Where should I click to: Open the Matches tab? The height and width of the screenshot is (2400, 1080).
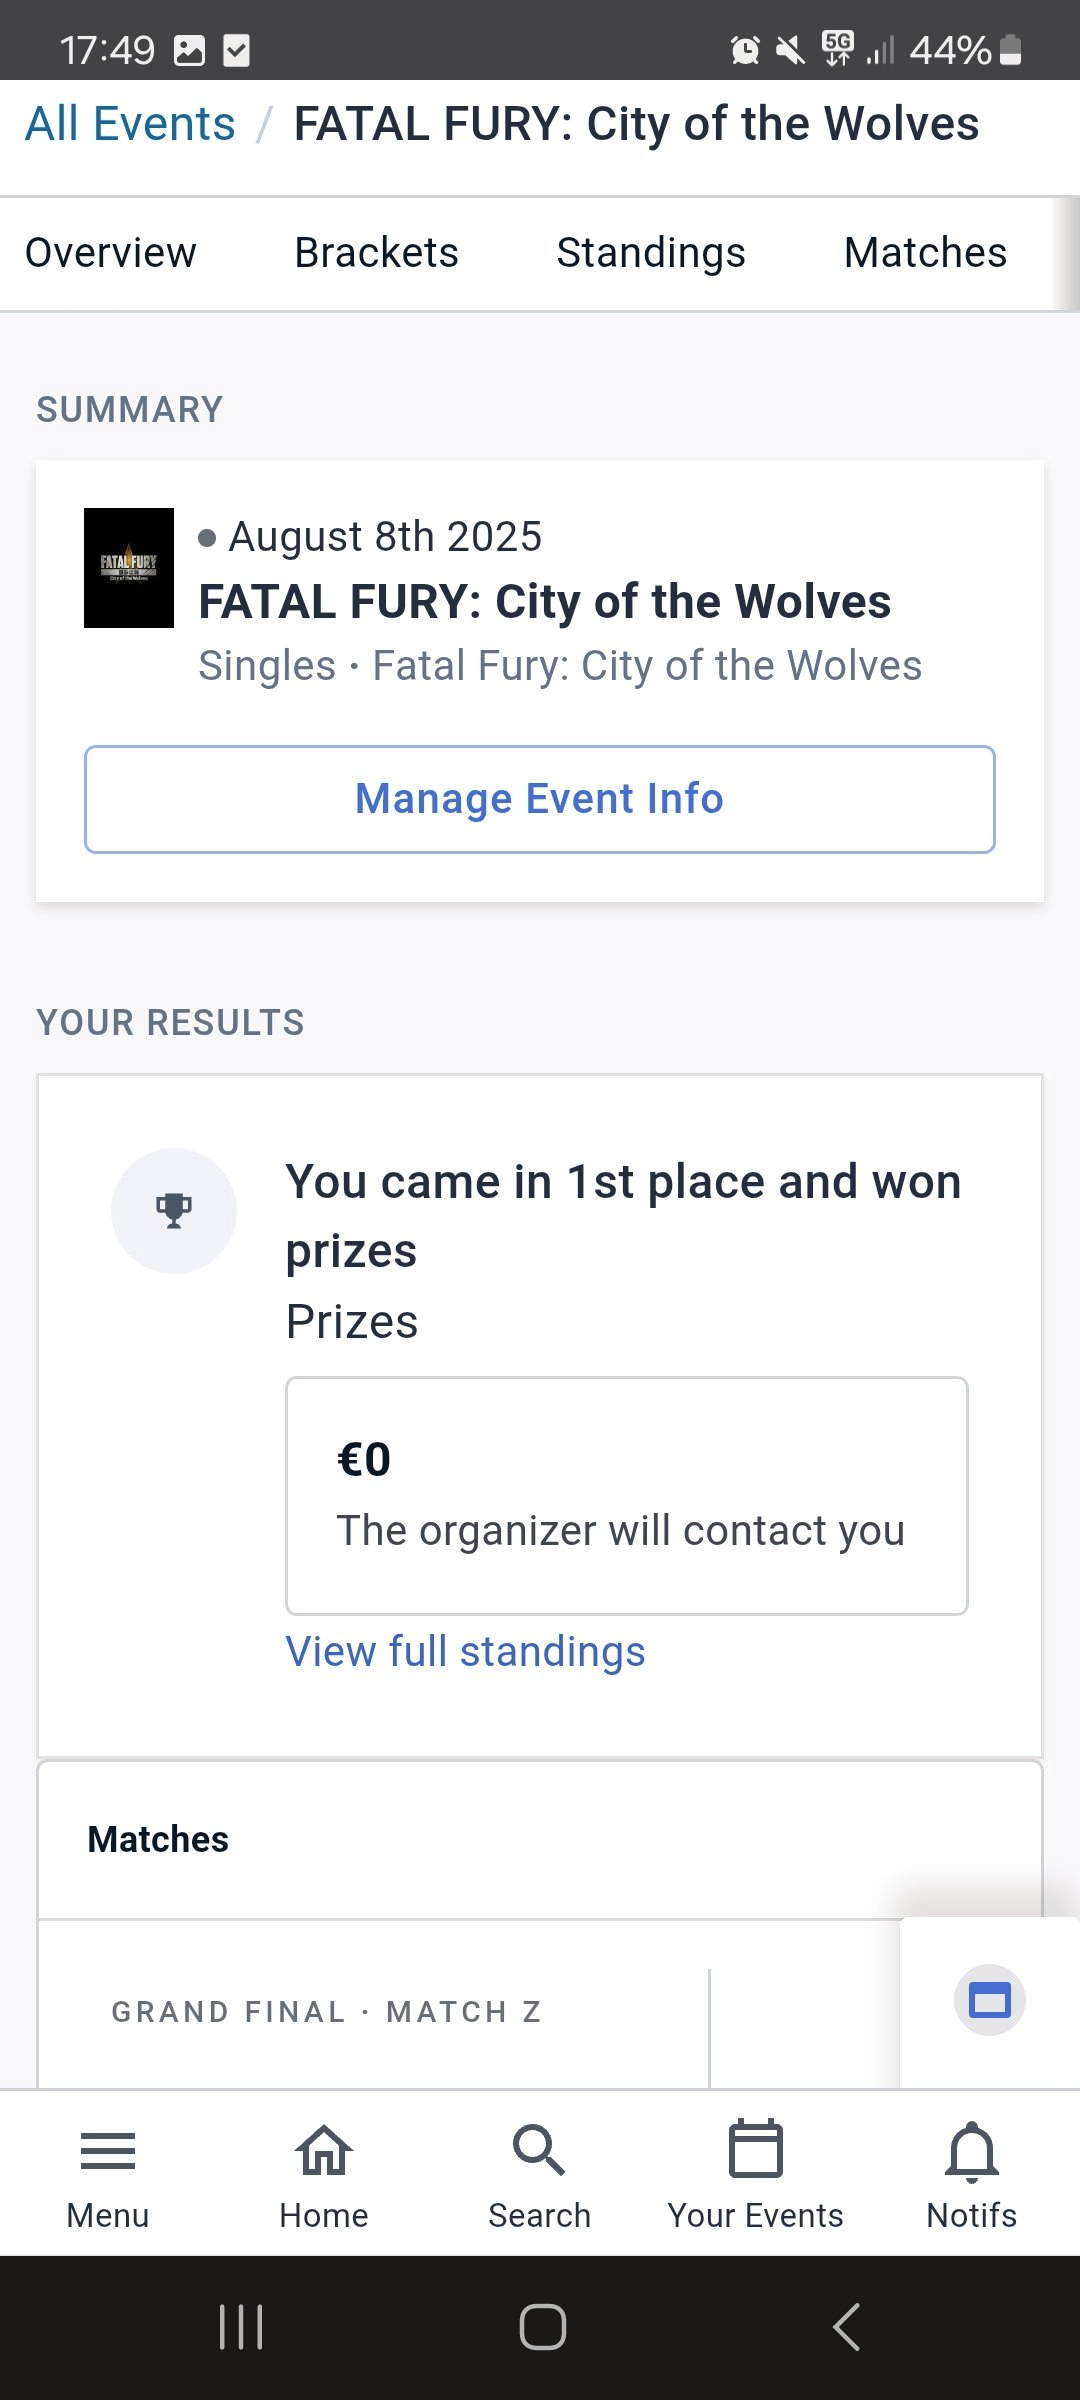pyautogui.click(x=925, y=253)
